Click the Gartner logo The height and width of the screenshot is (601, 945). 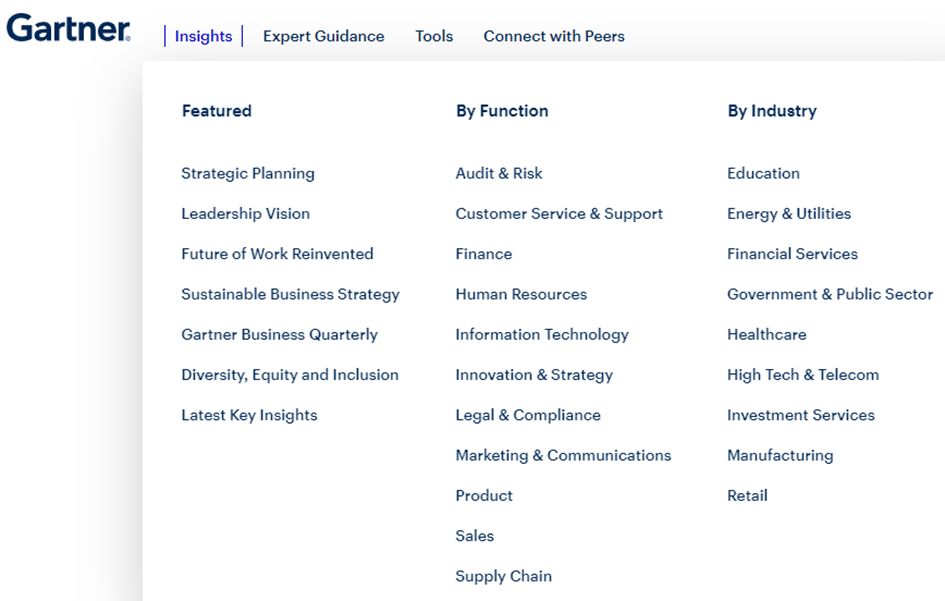tap(68, 28)
